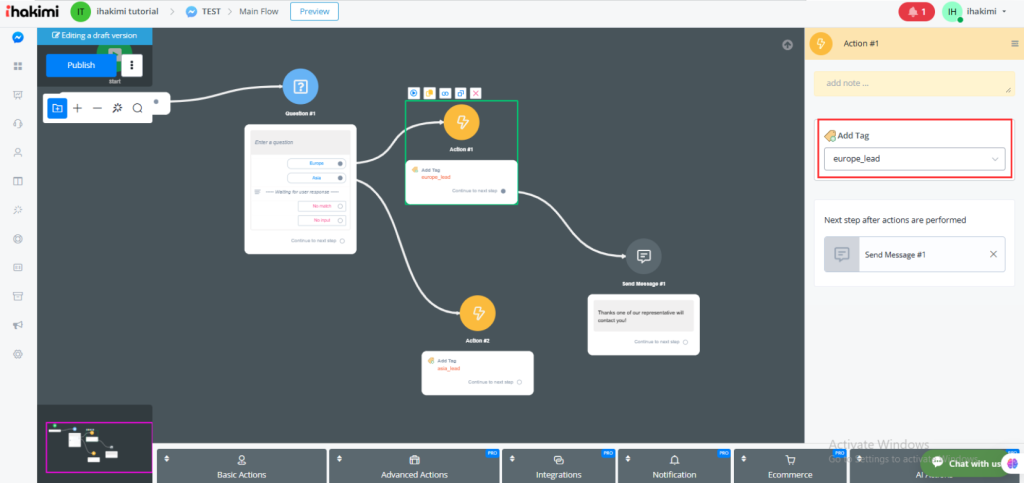Click the magnifier search tool on canvas
The height and width of the screenshot is (483, 1024).
point(138,108)
